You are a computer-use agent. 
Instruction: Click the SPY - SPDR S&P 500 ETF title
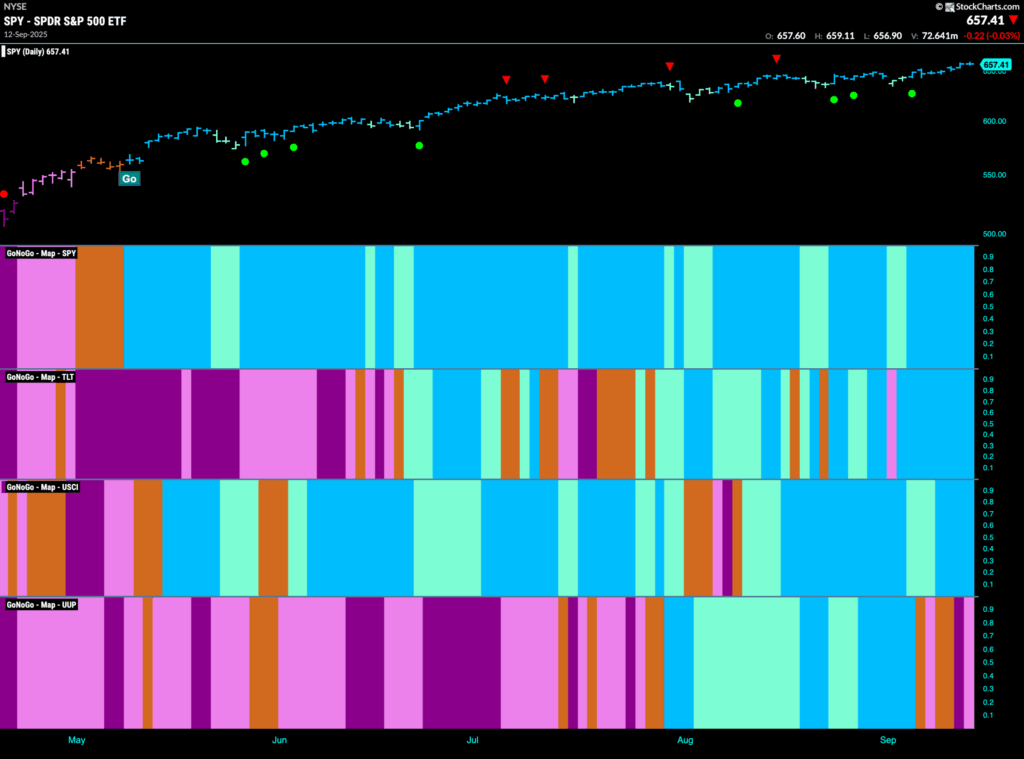65,21
